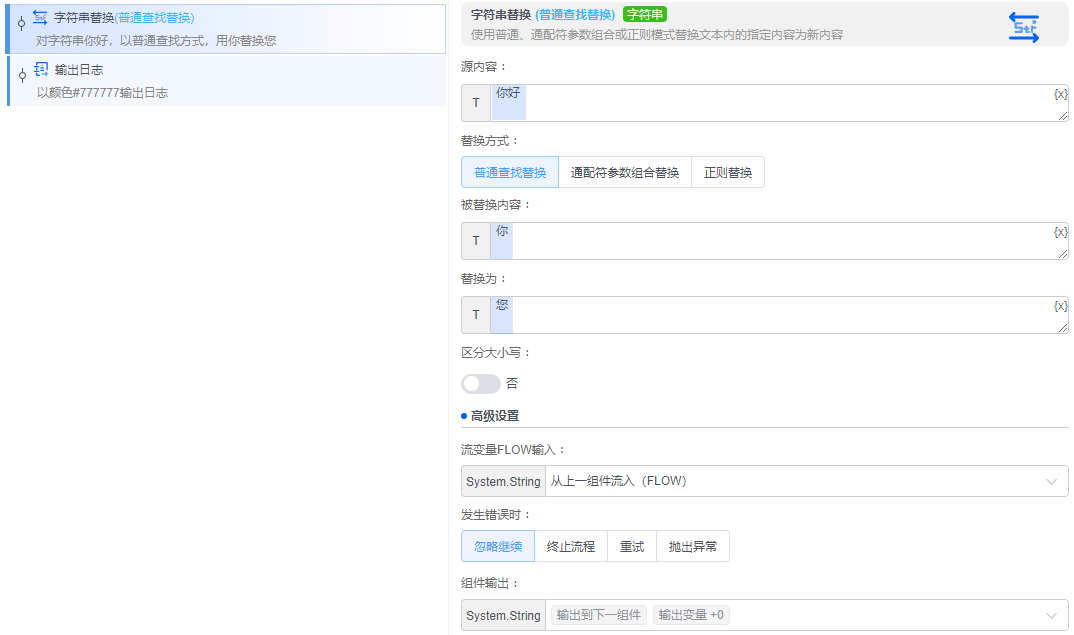The height and width of the screenshot is (635, 1074).
Task: Click the blue Str icon in the header
Action: pos(1024,28)
